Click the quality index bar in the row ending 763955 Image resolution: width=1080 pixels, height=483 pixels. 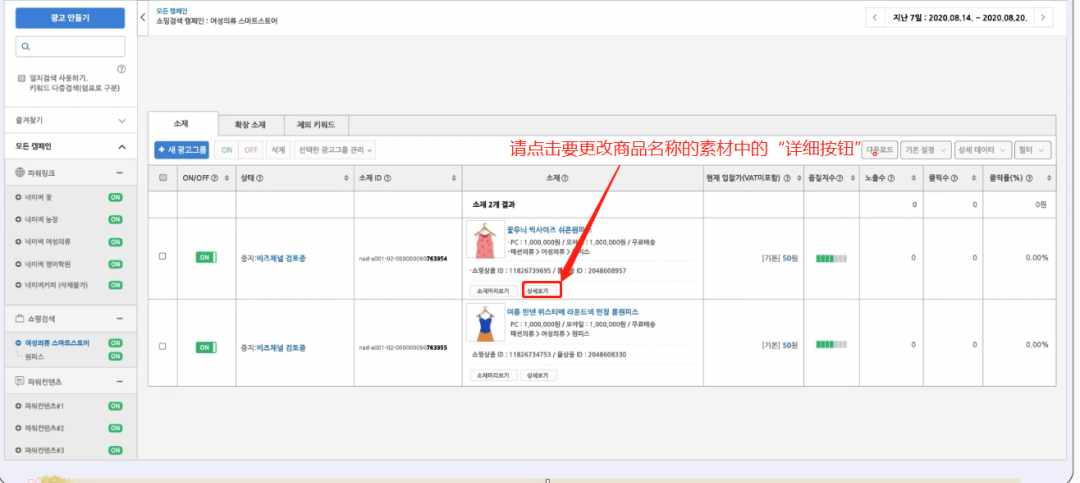[x=831, y=345]
